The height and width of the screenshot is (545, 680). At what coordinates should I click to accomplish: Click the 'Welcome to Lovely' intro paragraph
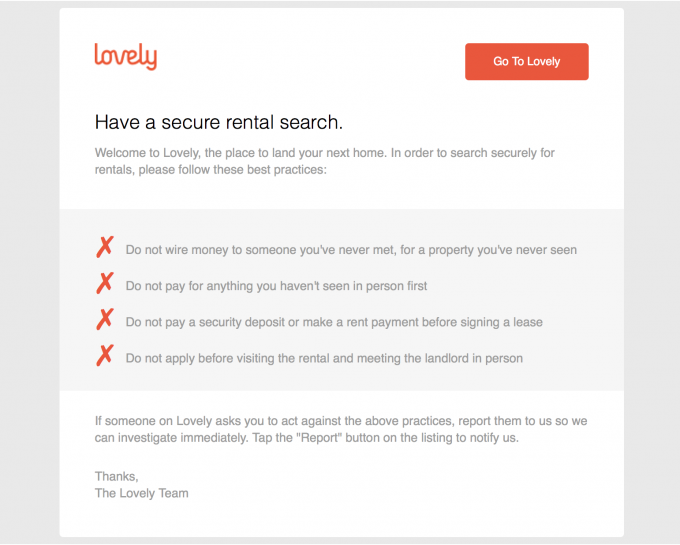click(324, 161)
